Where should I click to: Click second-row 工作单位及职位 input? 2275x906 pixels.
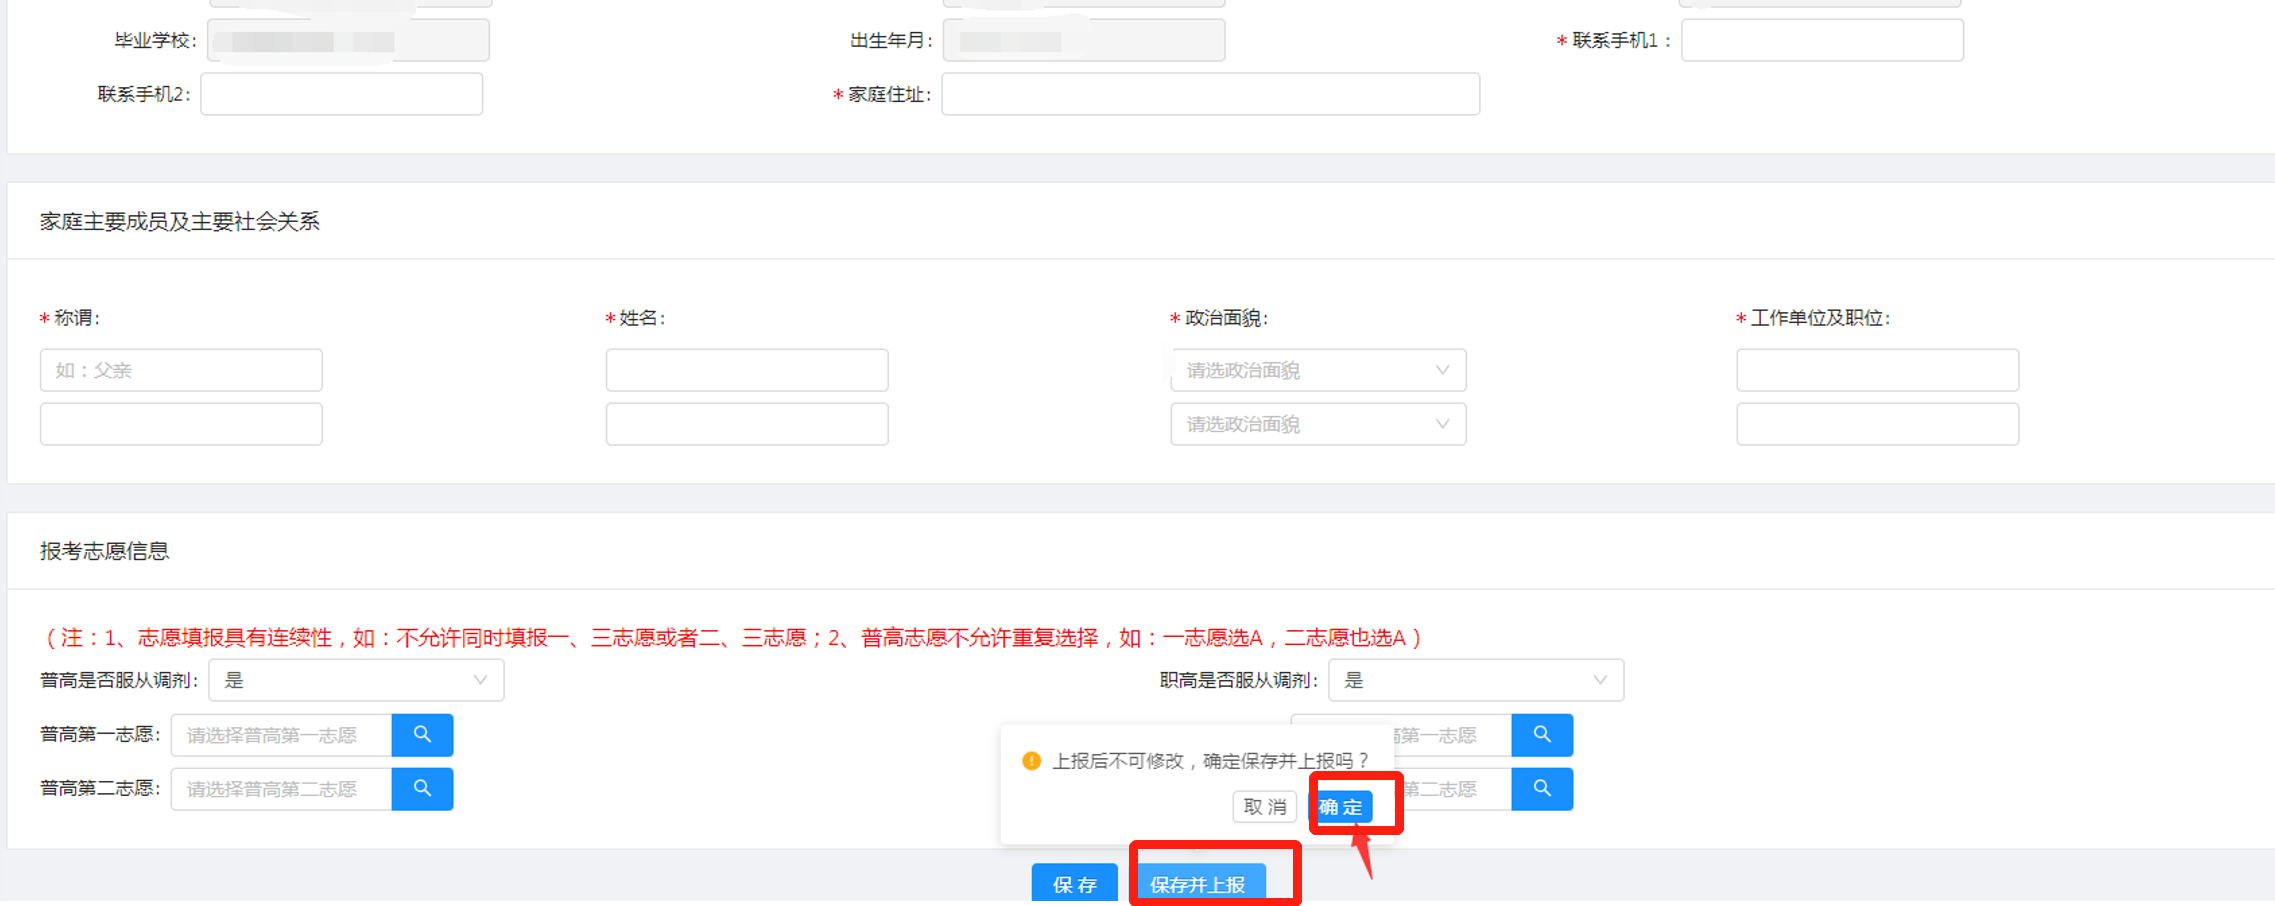pyautogui.click(x=1878, y=424)
